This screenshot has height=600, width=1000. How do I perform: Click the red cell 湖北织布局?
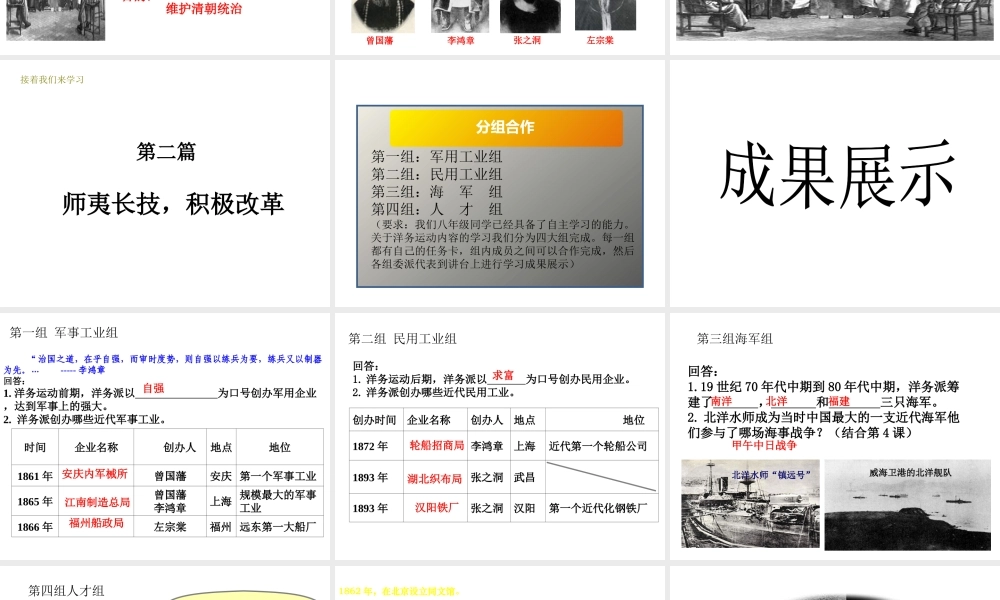(434, 479)
